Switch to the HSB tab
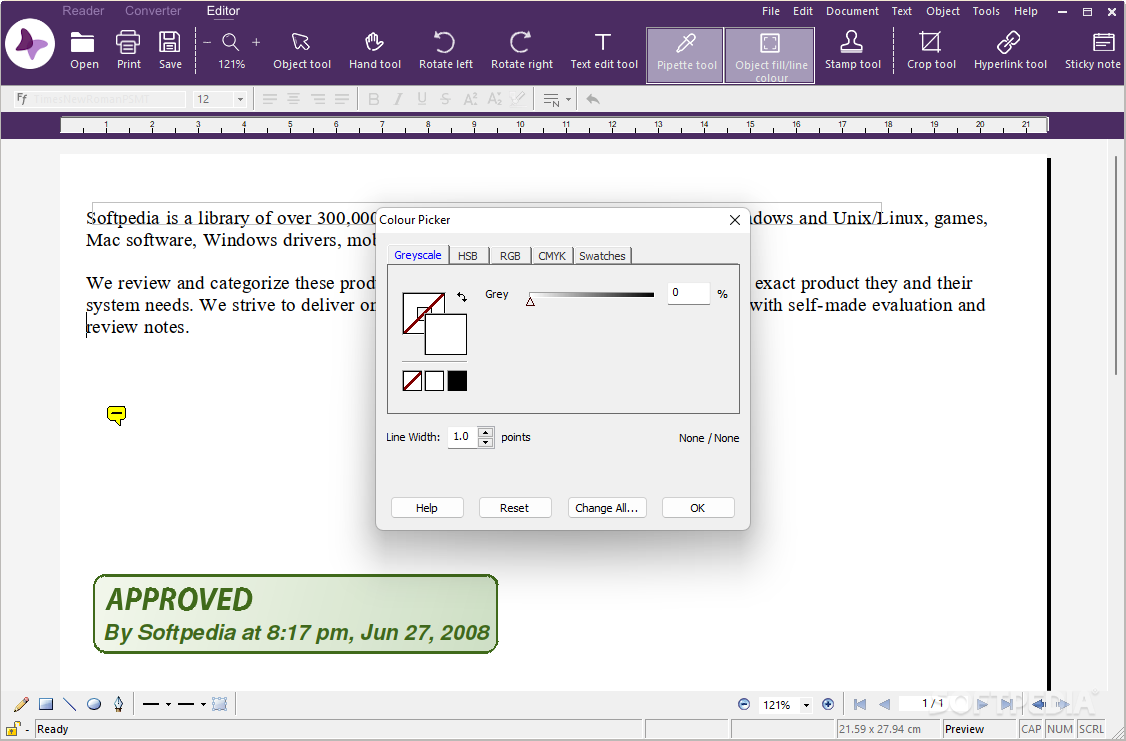The width and height of the screenshot is (1126, 741). [468, 256]
